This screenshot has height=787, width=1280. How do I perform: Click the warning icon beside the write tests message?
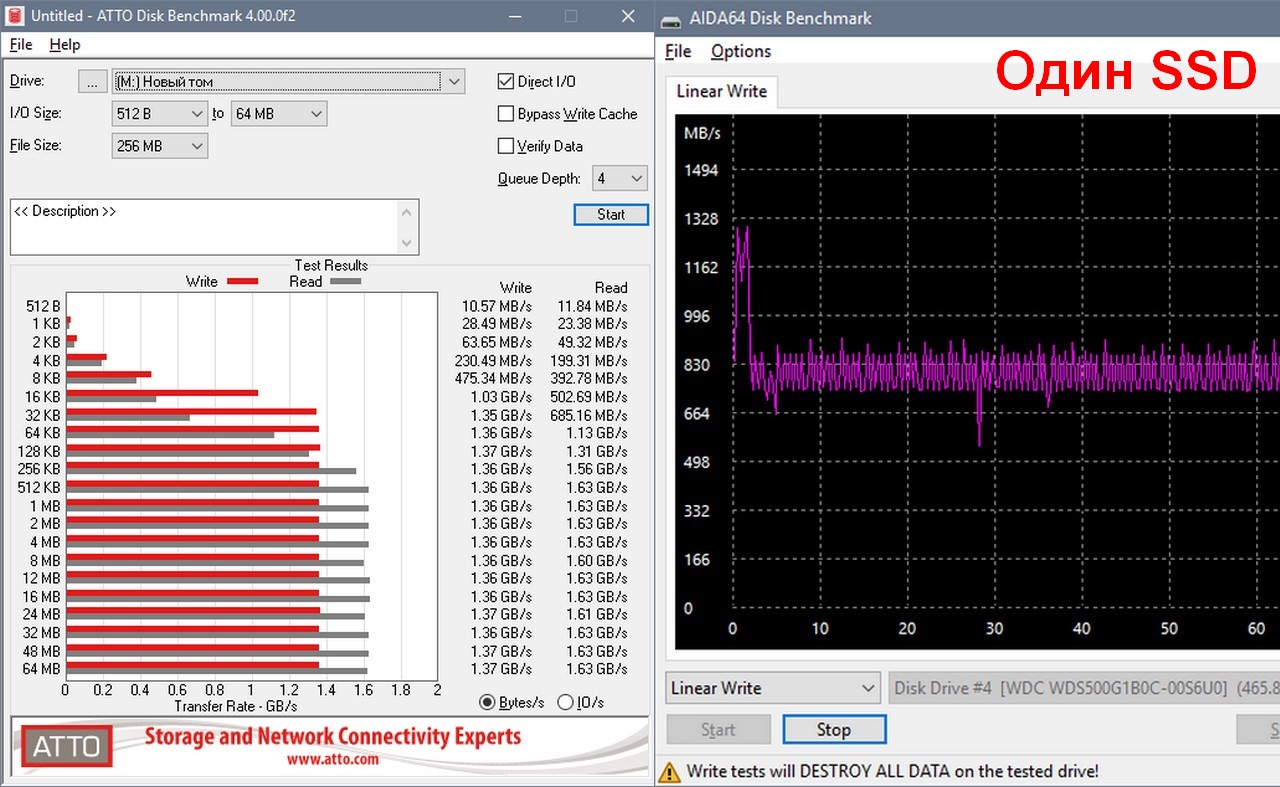[x=670, y=771]
